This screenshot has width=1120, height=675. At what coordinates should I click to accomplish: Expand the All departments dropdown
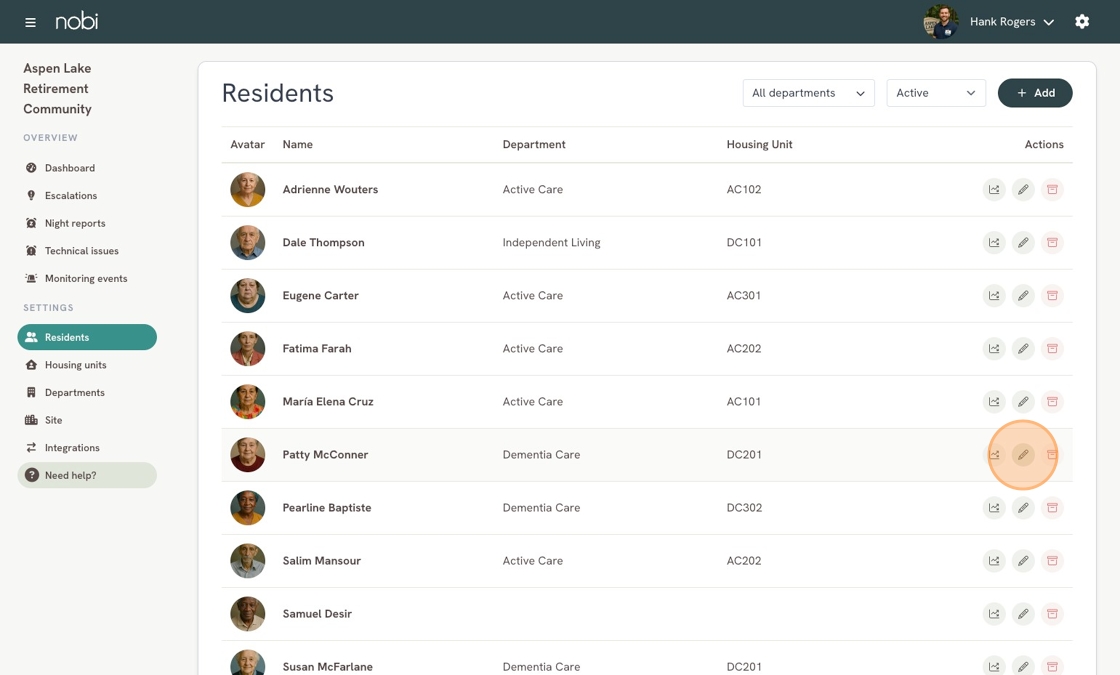(x=808, y=93)
